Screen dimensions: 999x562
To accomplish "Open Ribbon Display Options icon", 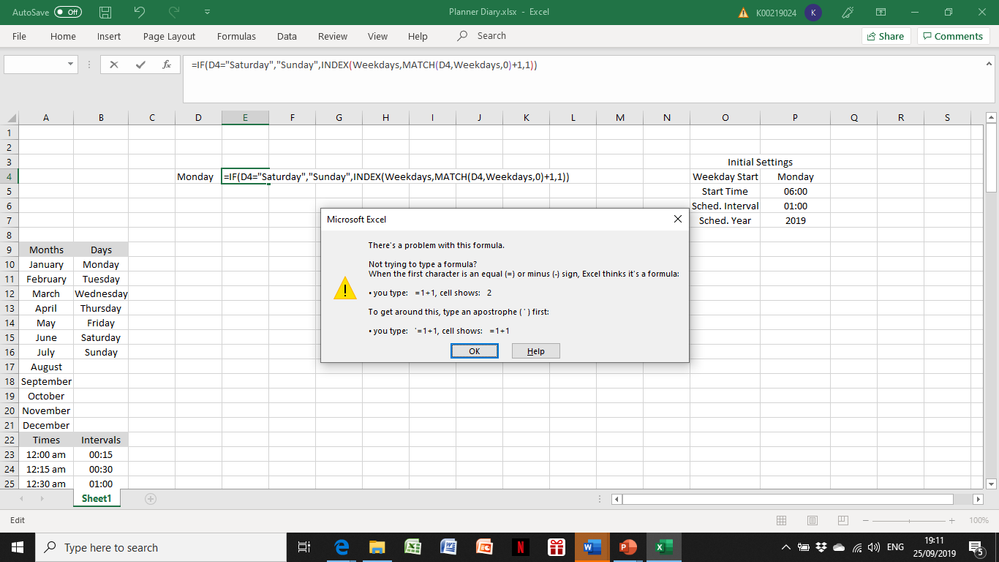I will pos(880,12).
